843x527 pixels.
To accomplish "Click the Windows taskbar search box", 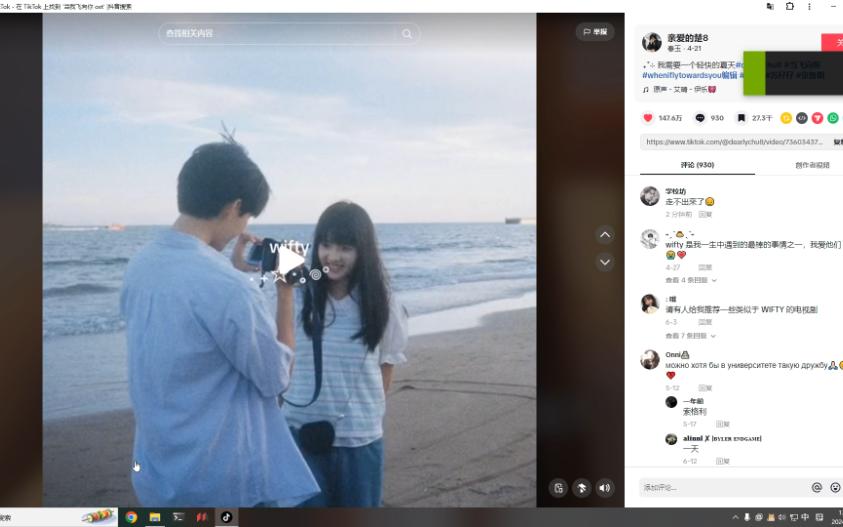I will point(58,517).
